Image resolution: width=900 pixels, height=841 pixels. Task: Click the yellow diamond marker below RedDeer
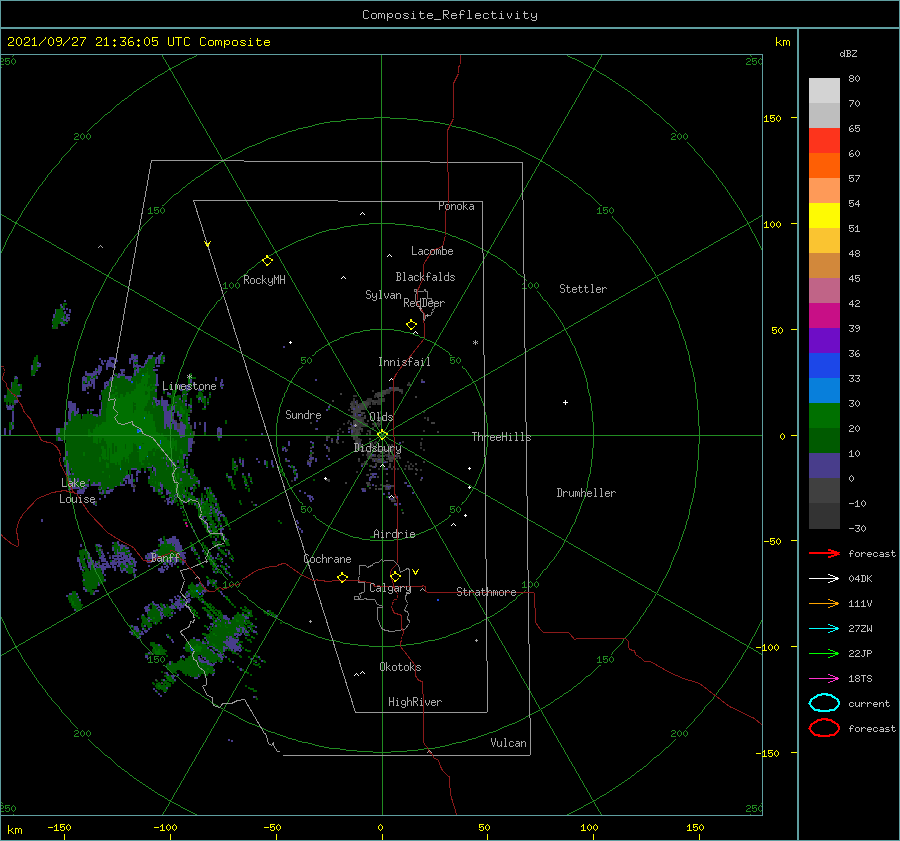click(x=412, y=325)
